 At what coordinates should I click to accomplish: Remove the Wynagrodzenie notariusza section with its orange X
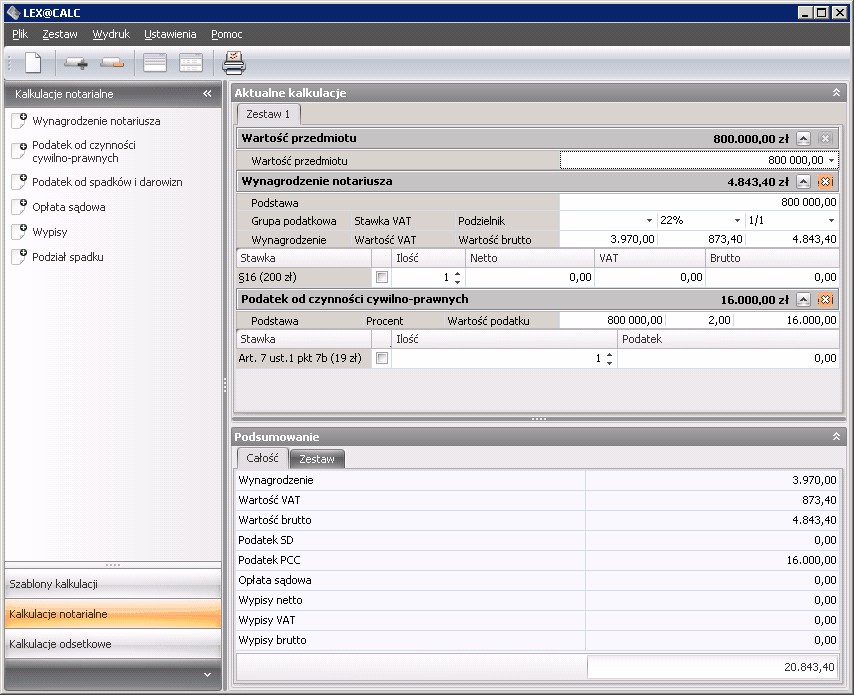click(x=825, y=182)
